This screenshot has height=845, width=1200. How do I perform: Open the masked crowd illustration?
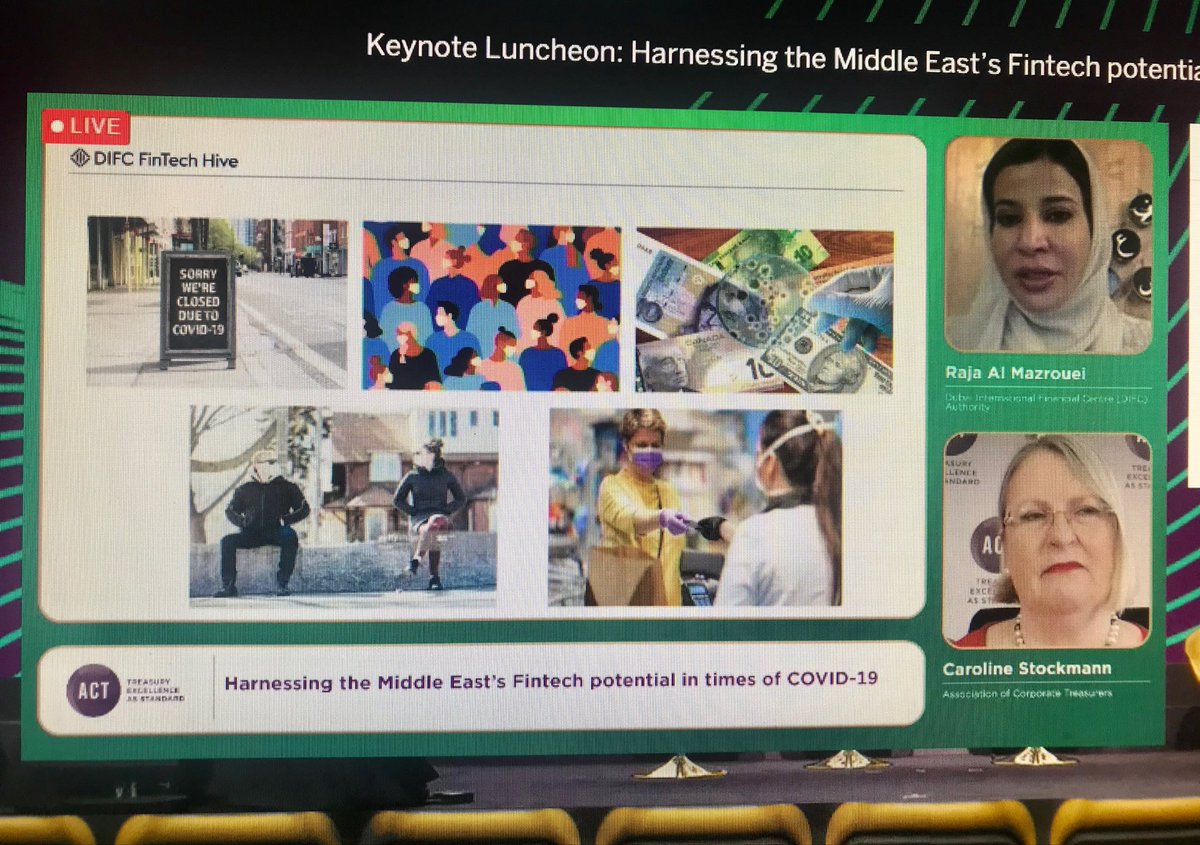click(x=491, y=306)
